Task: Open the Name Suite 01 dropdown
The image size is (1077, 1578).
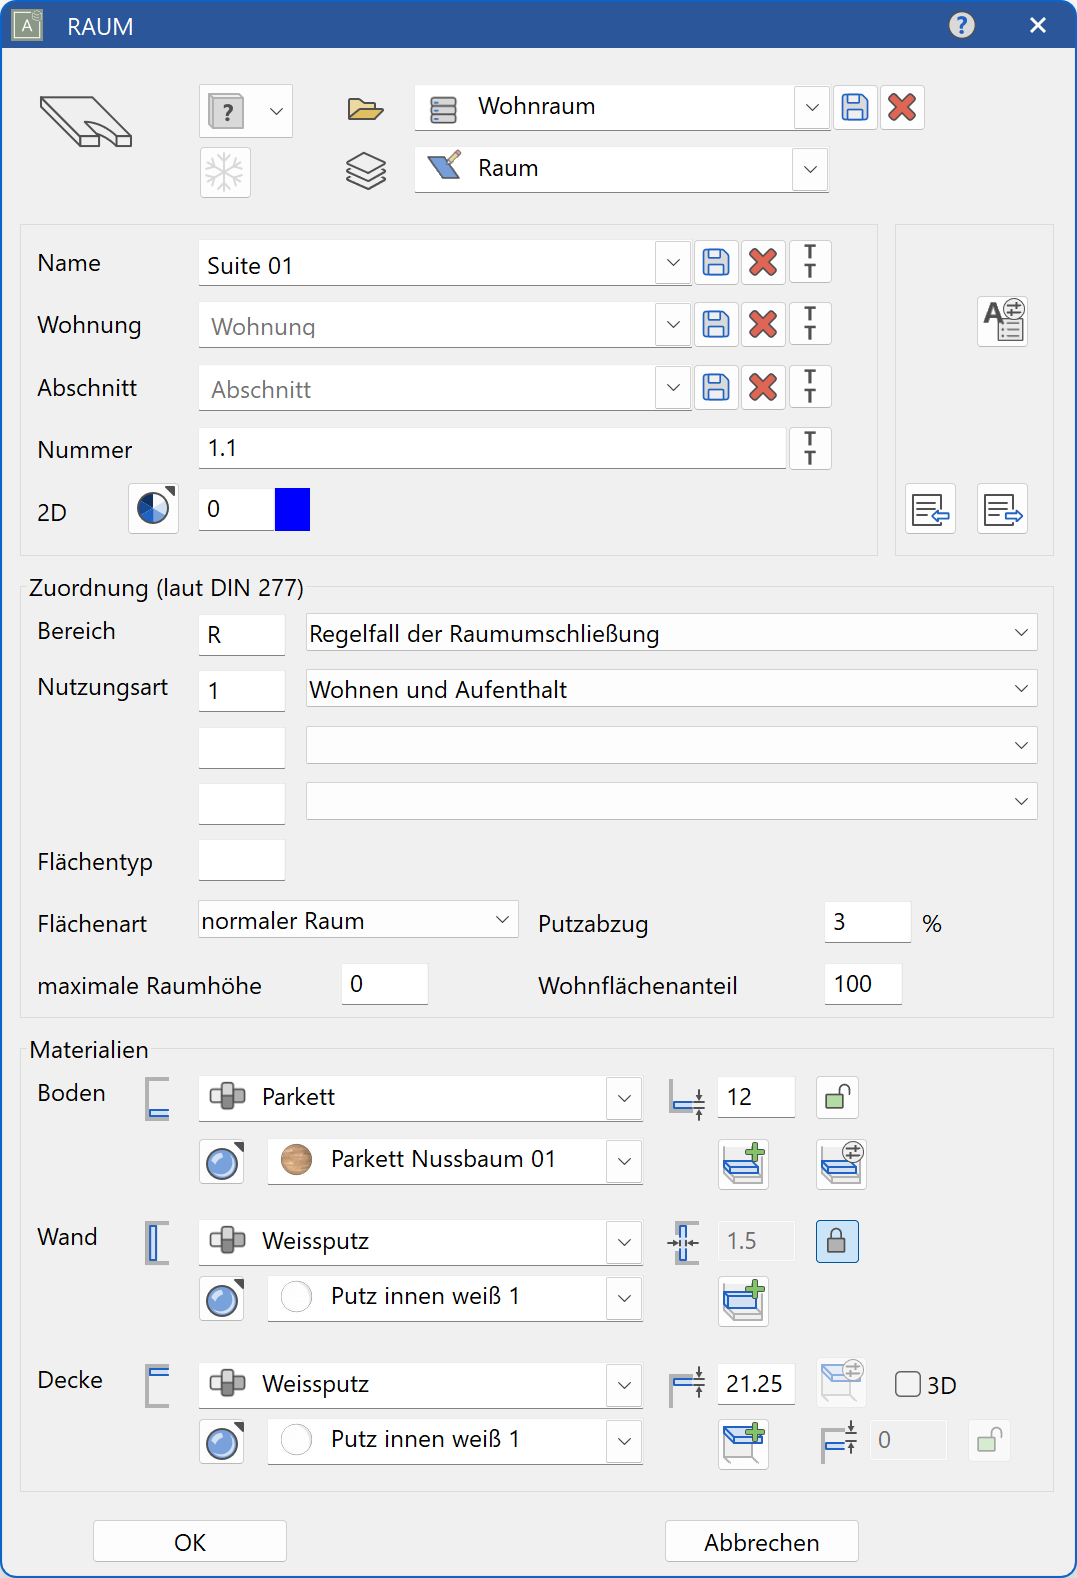Action: pyautogui.click(x=673, y=263)
